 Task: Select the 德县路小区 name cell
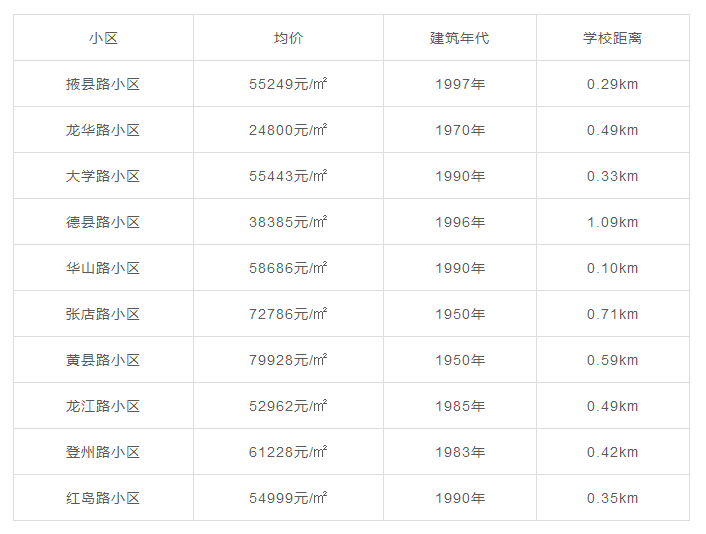pyautogui.click(x=103, y=222)
